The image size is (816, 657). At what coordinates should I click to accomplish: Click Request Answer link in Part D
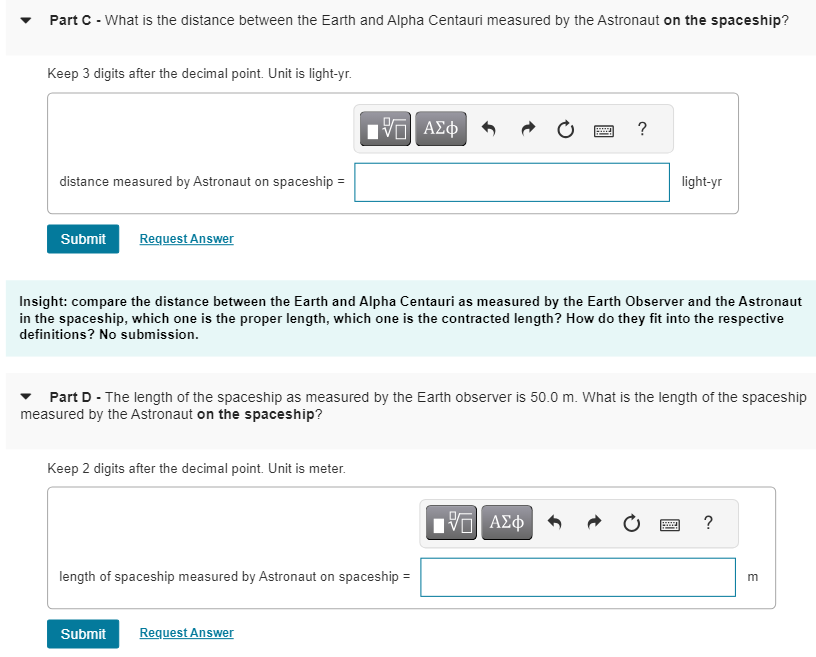point(186,632)
